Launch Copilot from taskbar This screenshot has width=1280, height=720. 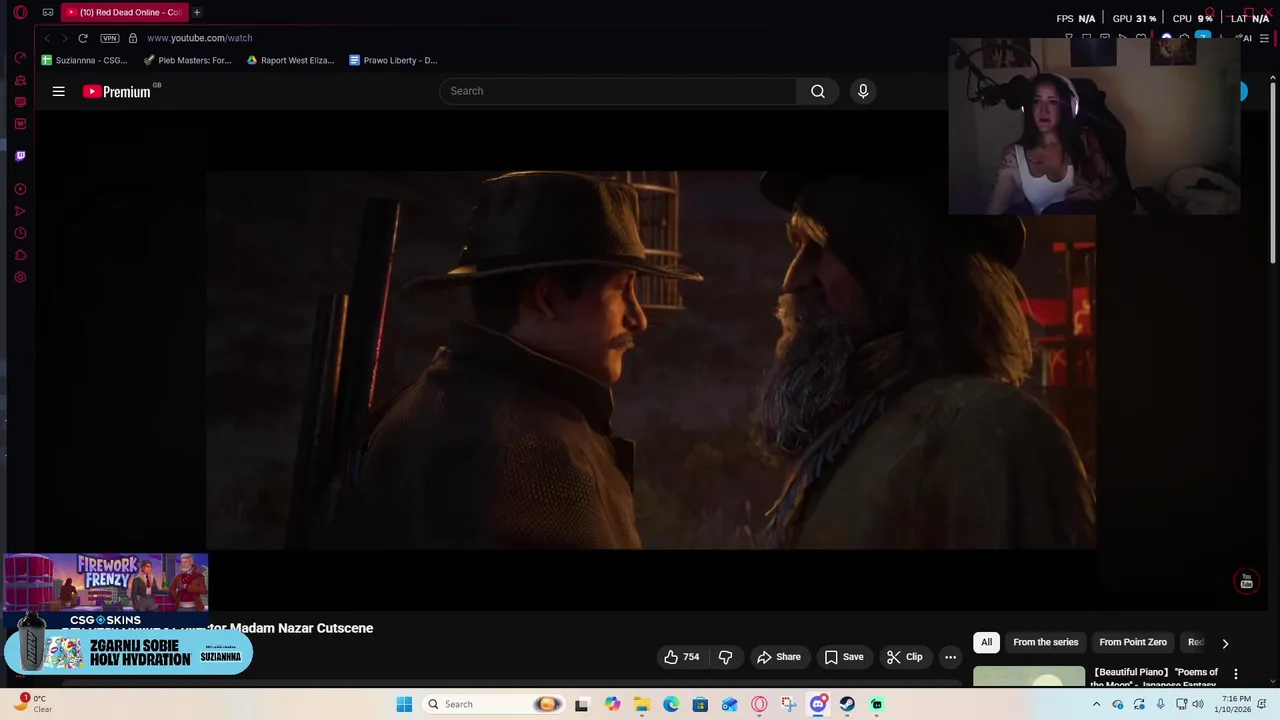tap(612, 704)
